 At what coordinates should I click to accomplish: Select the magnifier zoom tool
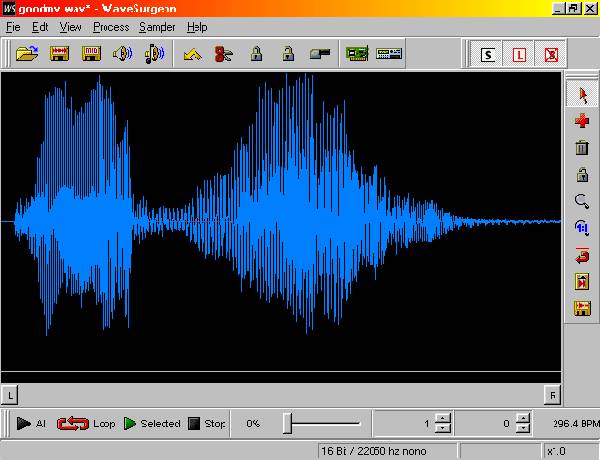(582, 201)
